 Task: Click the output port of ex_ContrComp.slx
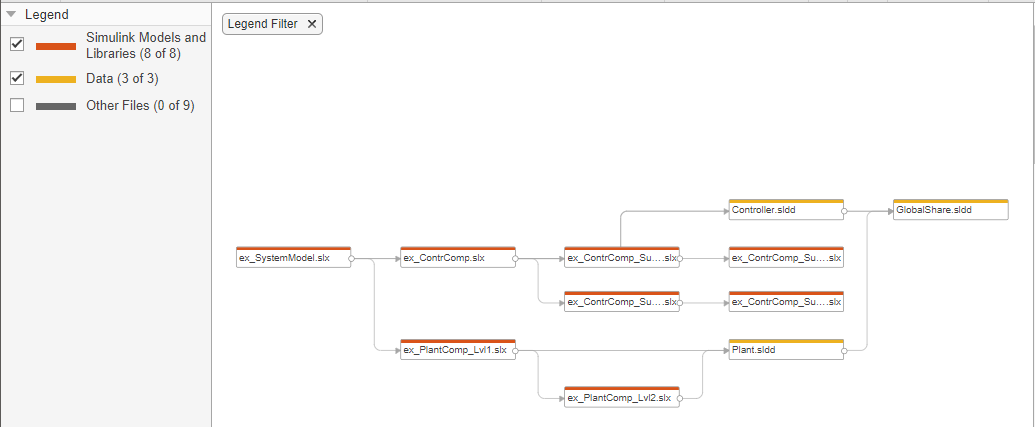tap(515, 258)
